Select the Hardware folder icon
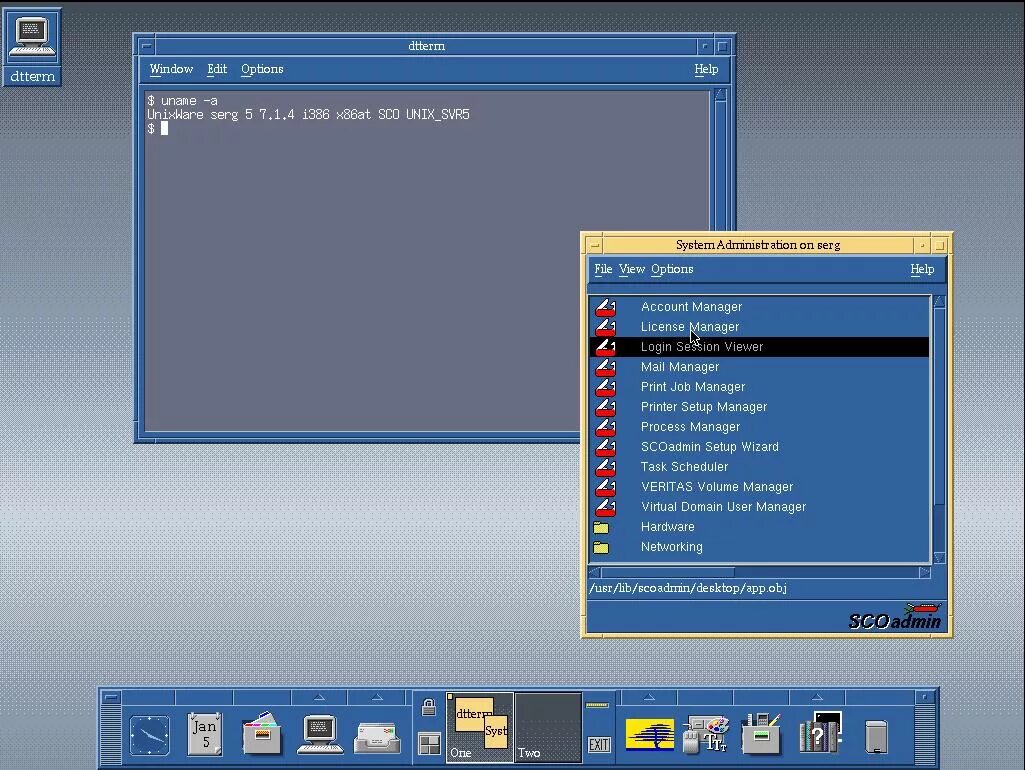Screen dimensions: 1025x770 click(601, 527)
